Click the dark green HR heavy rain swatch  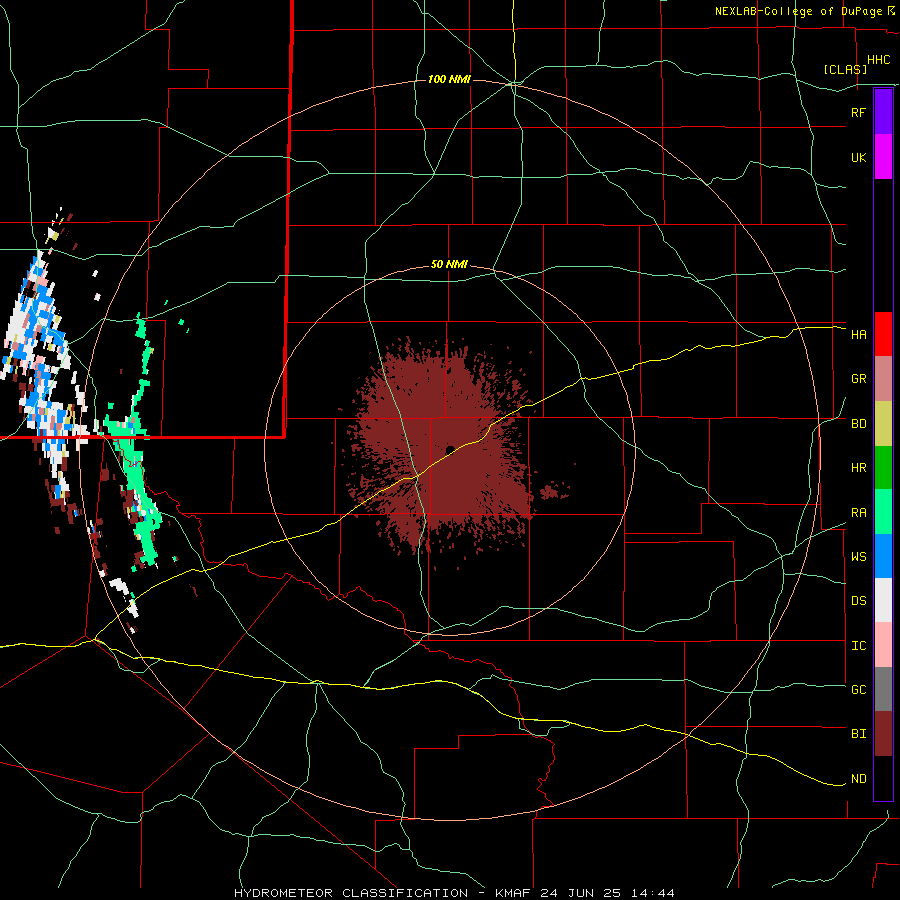883,468
